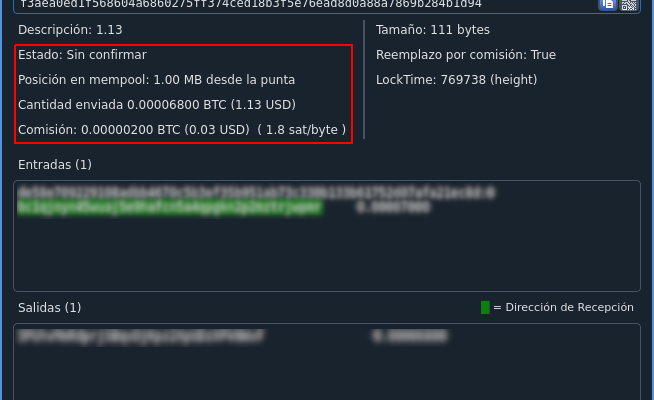Image resolution: width=654 pixels, height=400 pixels.
Task: Click the blurred output amount value
Action: pyautogui.click(x=410, y=336)
